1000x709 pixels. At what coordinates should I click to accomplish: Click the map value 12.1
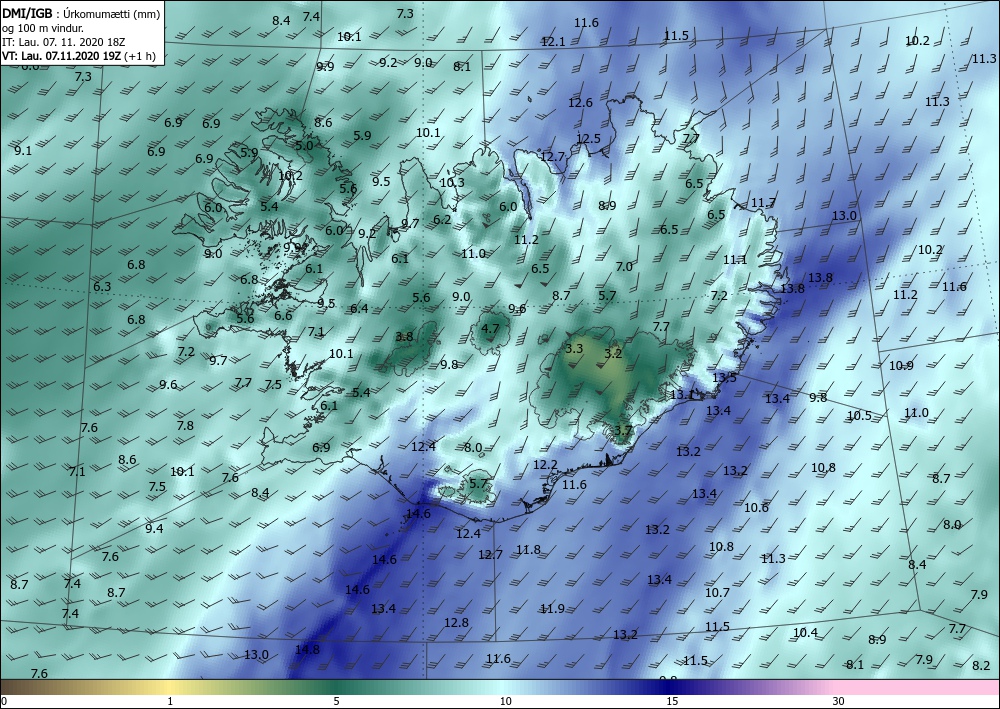coord(553,41)
